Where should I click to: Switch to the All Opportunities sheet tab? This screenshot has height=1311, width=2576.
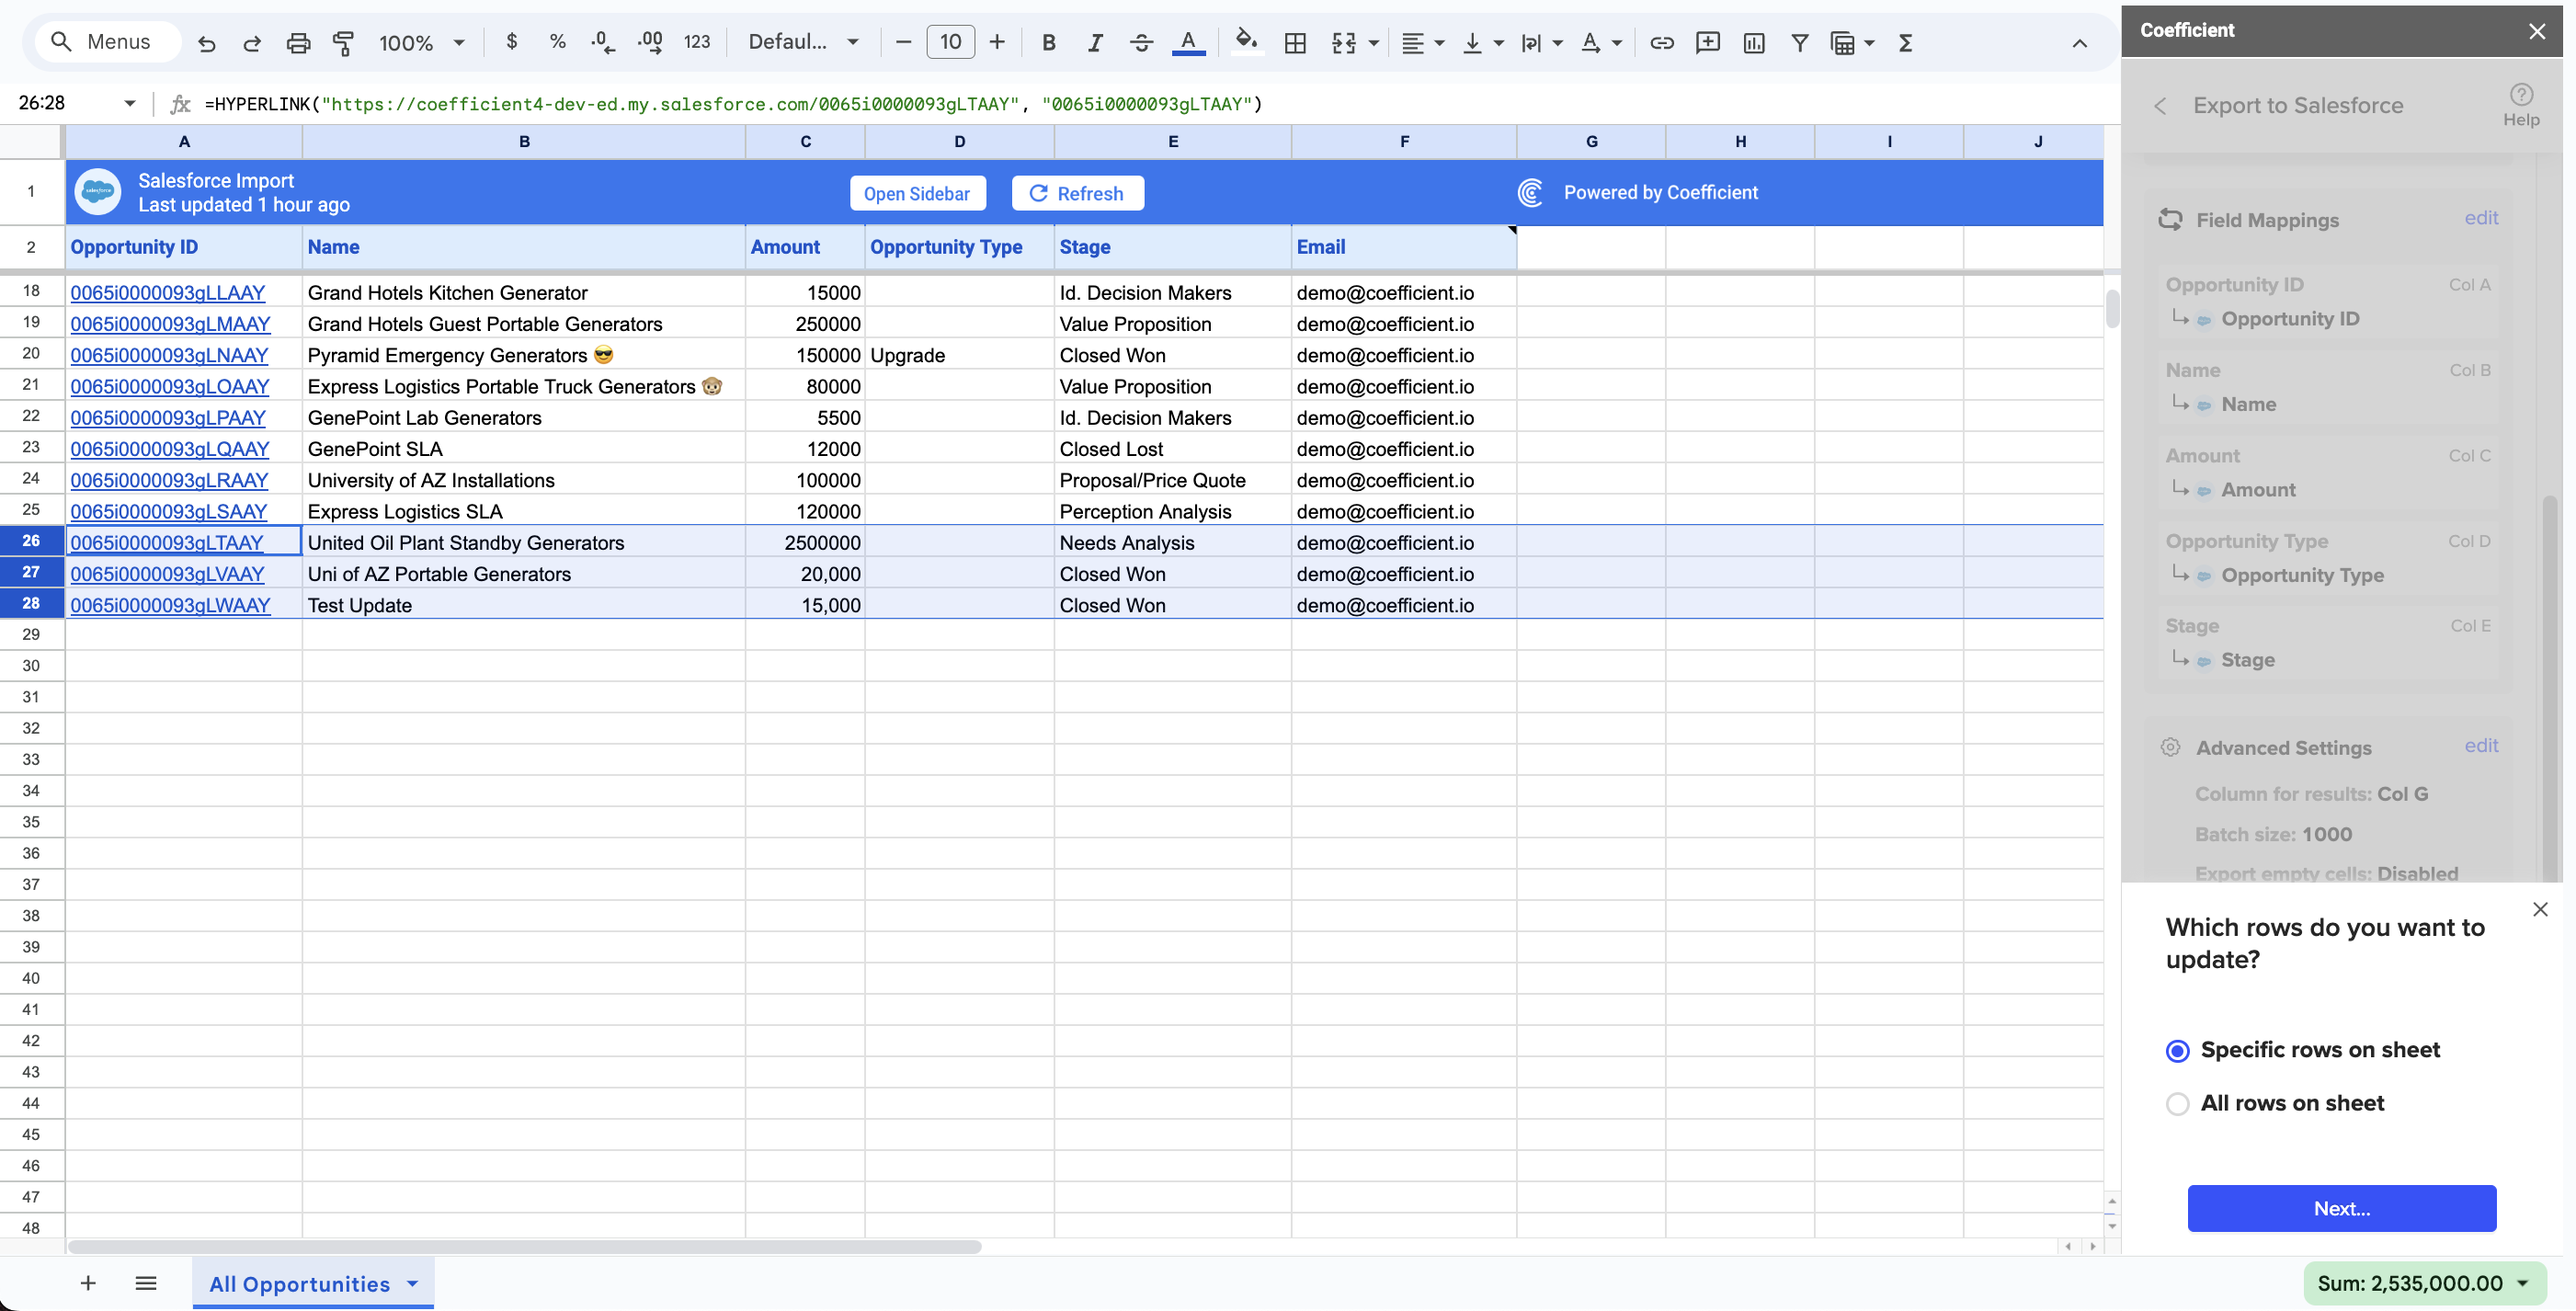coord(298,1284)
